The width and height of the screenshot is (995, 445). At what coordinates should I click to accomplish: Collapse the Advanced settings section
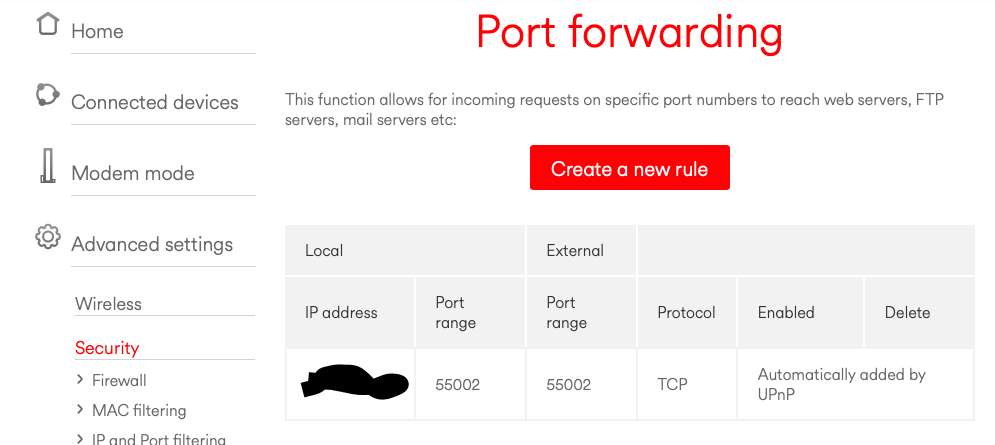coord(152,244)
